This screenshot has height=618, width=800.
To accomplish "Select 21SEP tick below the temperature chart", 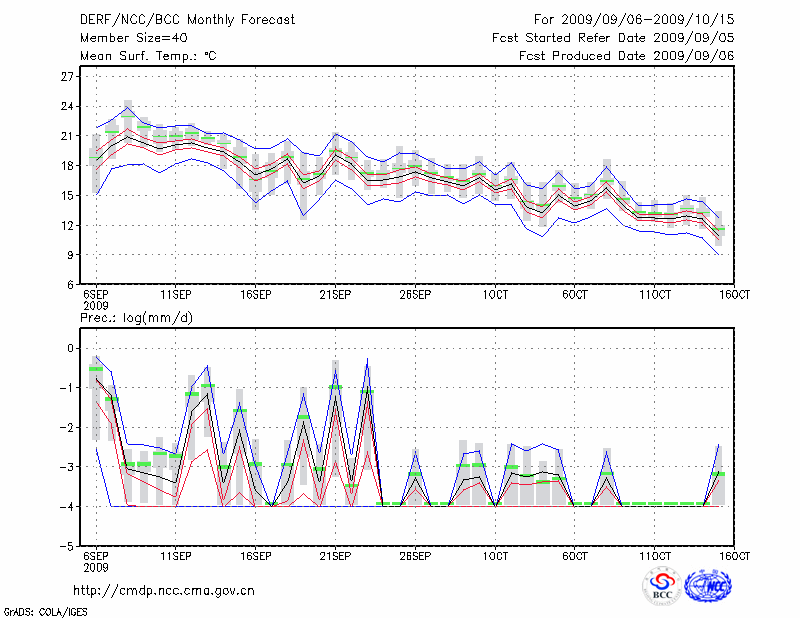I will click(x=334, y=295).
